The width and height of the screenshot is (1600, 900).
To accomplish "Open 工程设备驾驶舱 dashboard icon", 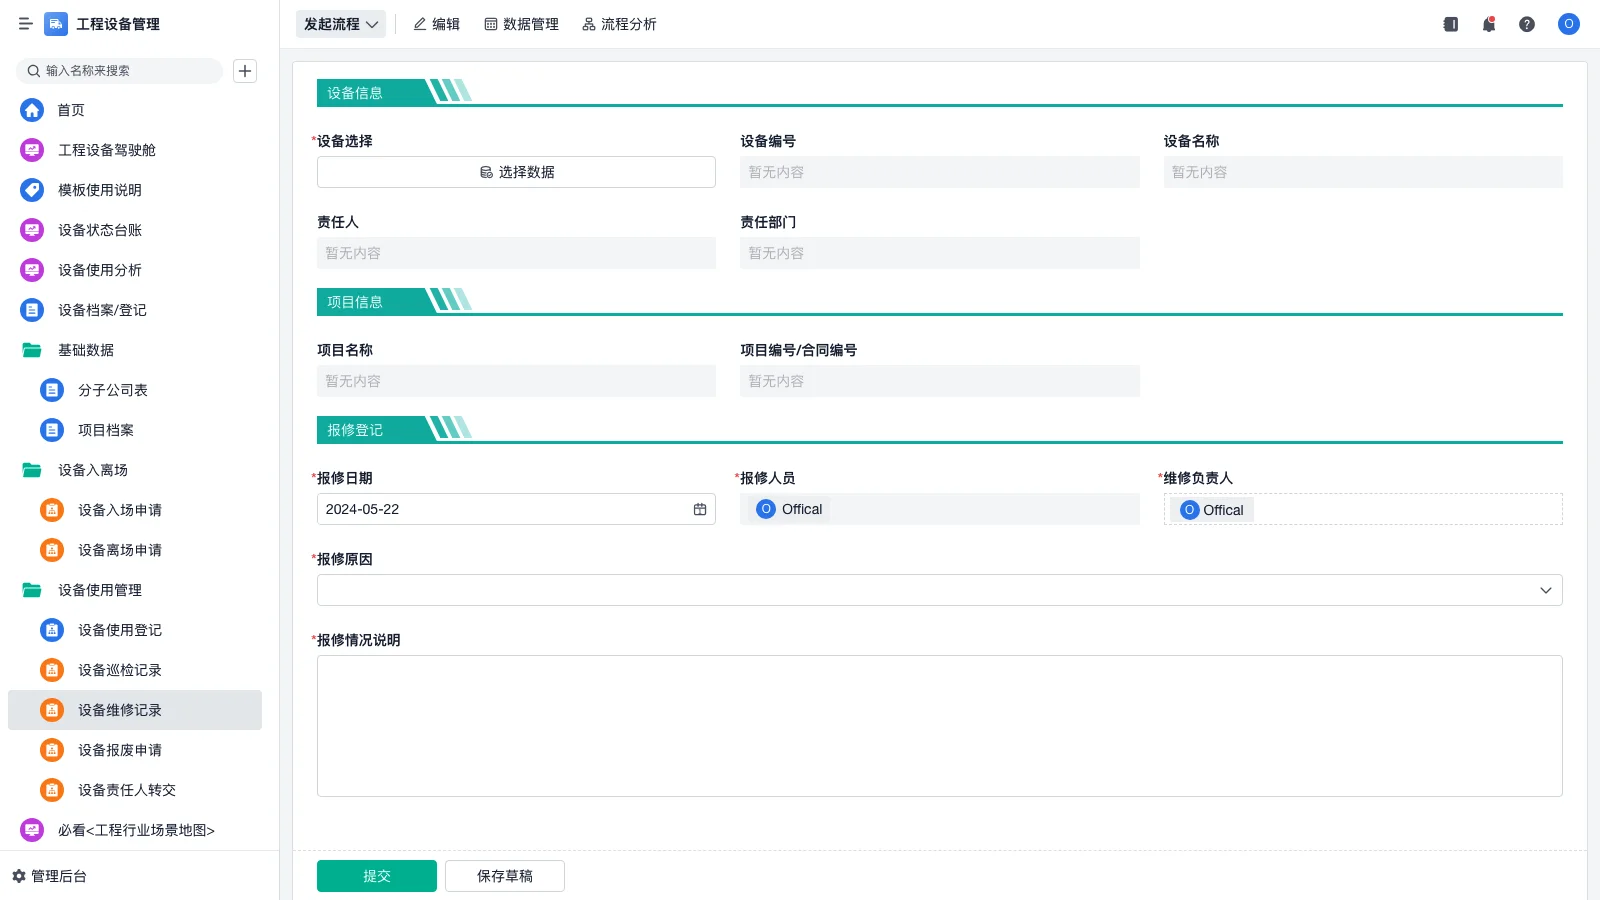I will tap(32, 150).
